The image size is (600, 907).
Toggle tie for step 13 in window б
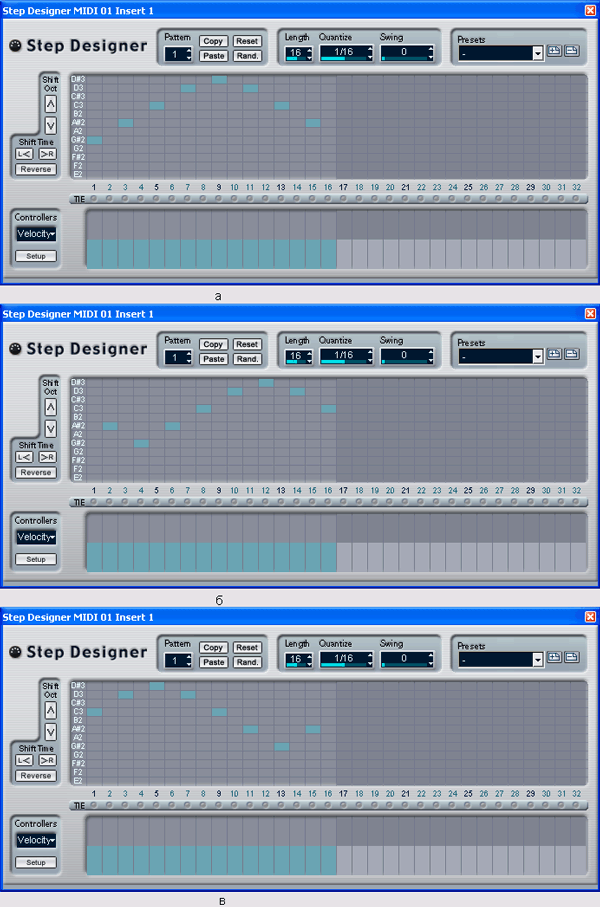pos(281,502)
